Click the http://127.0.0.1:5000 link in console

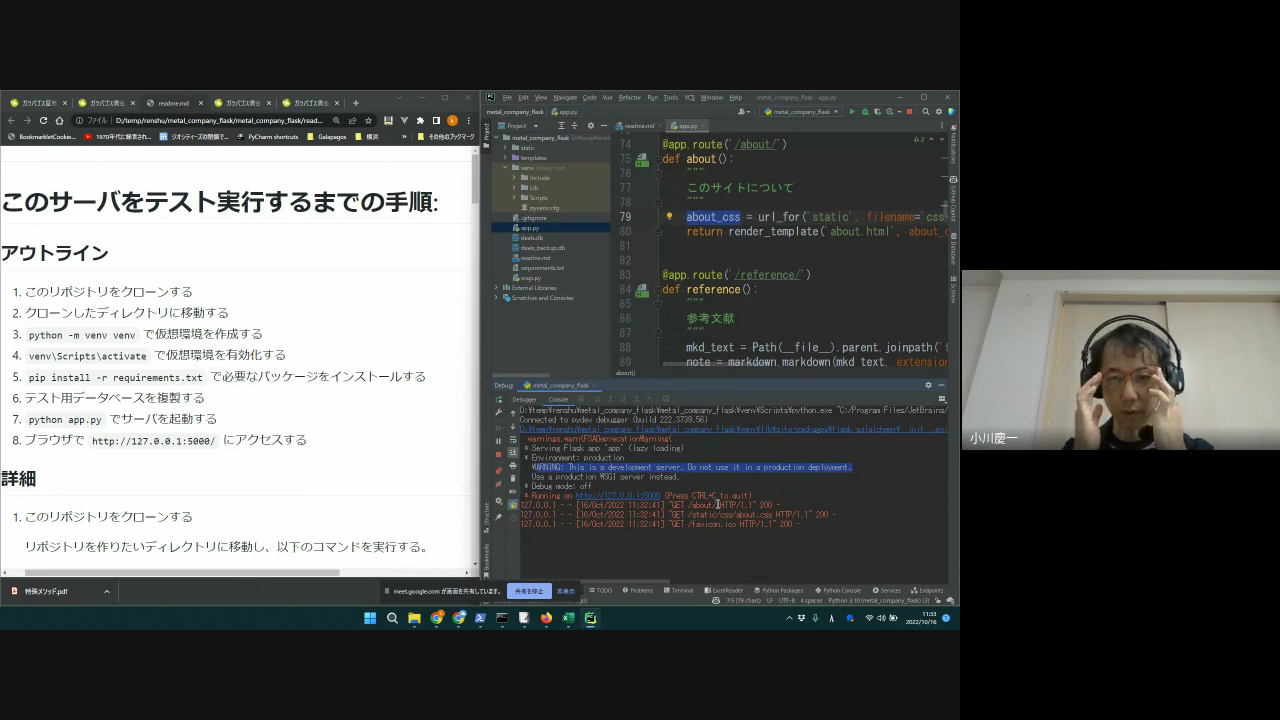(x=617, y=496)
